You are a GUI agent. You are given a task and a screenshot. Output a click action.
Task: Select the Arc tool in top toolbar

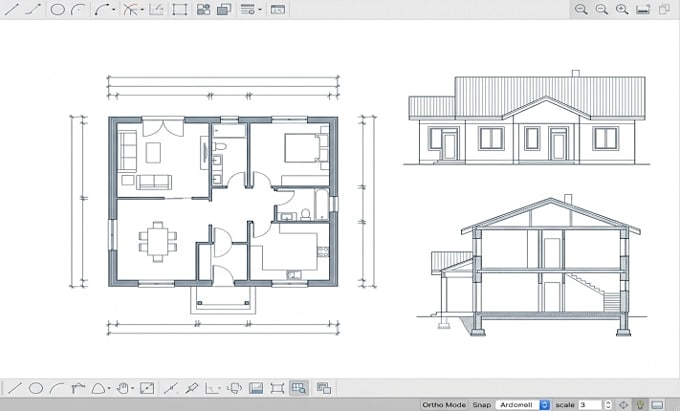[78, 9]
